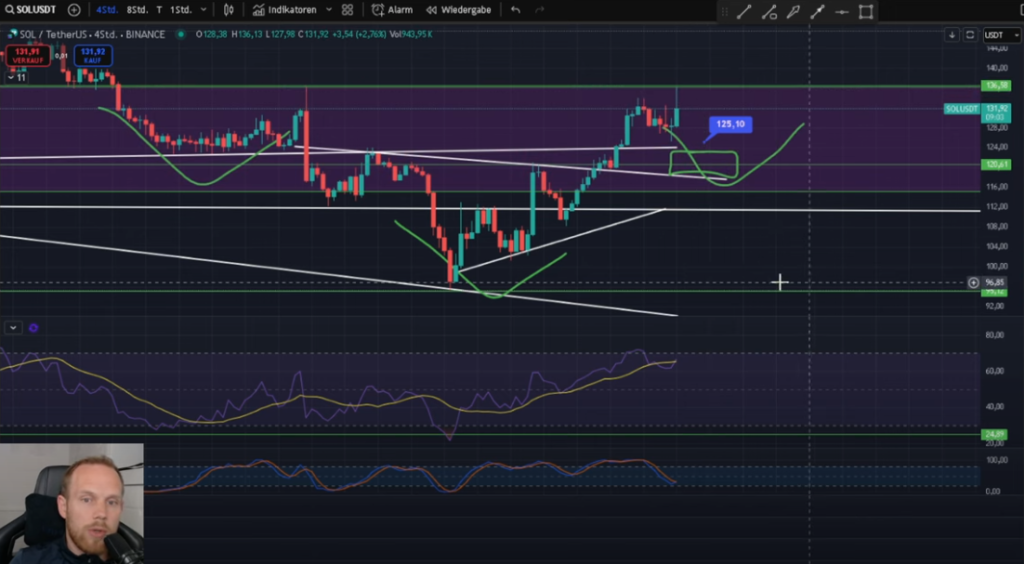This screenshot has height=564, width=1024.
Task: Select the 125,10 price callout label
Action: pyautogui.click(x=731, y=124)
